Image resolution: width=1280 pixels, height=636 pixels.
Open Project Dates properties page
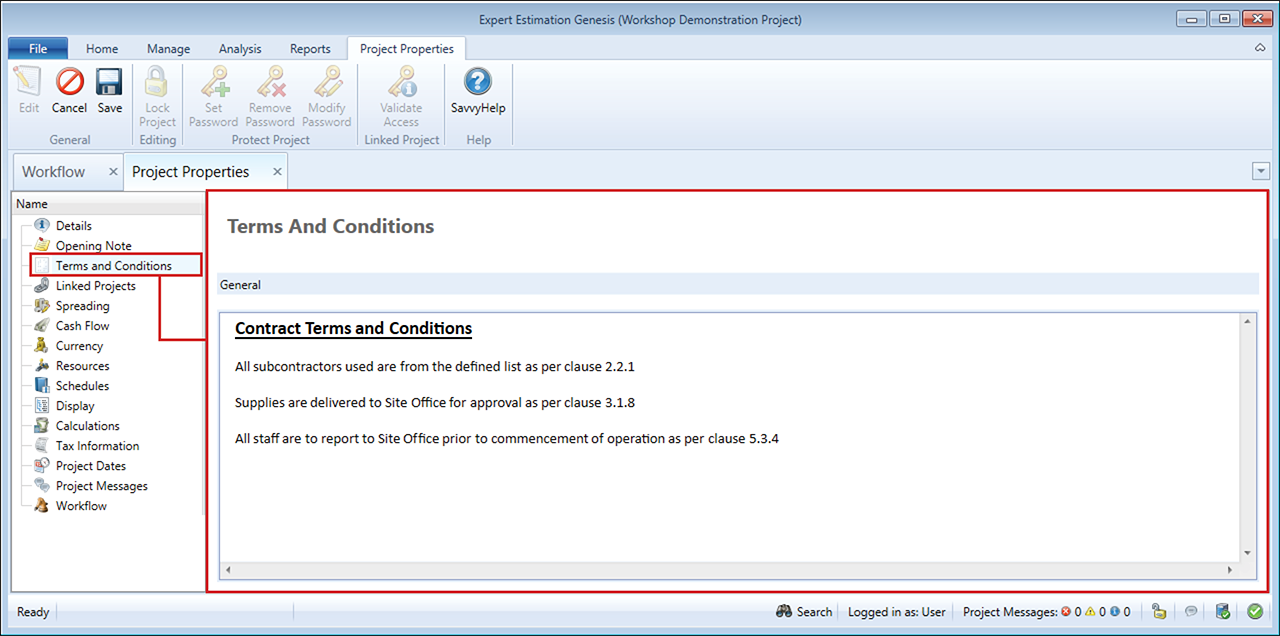point(90,466)
